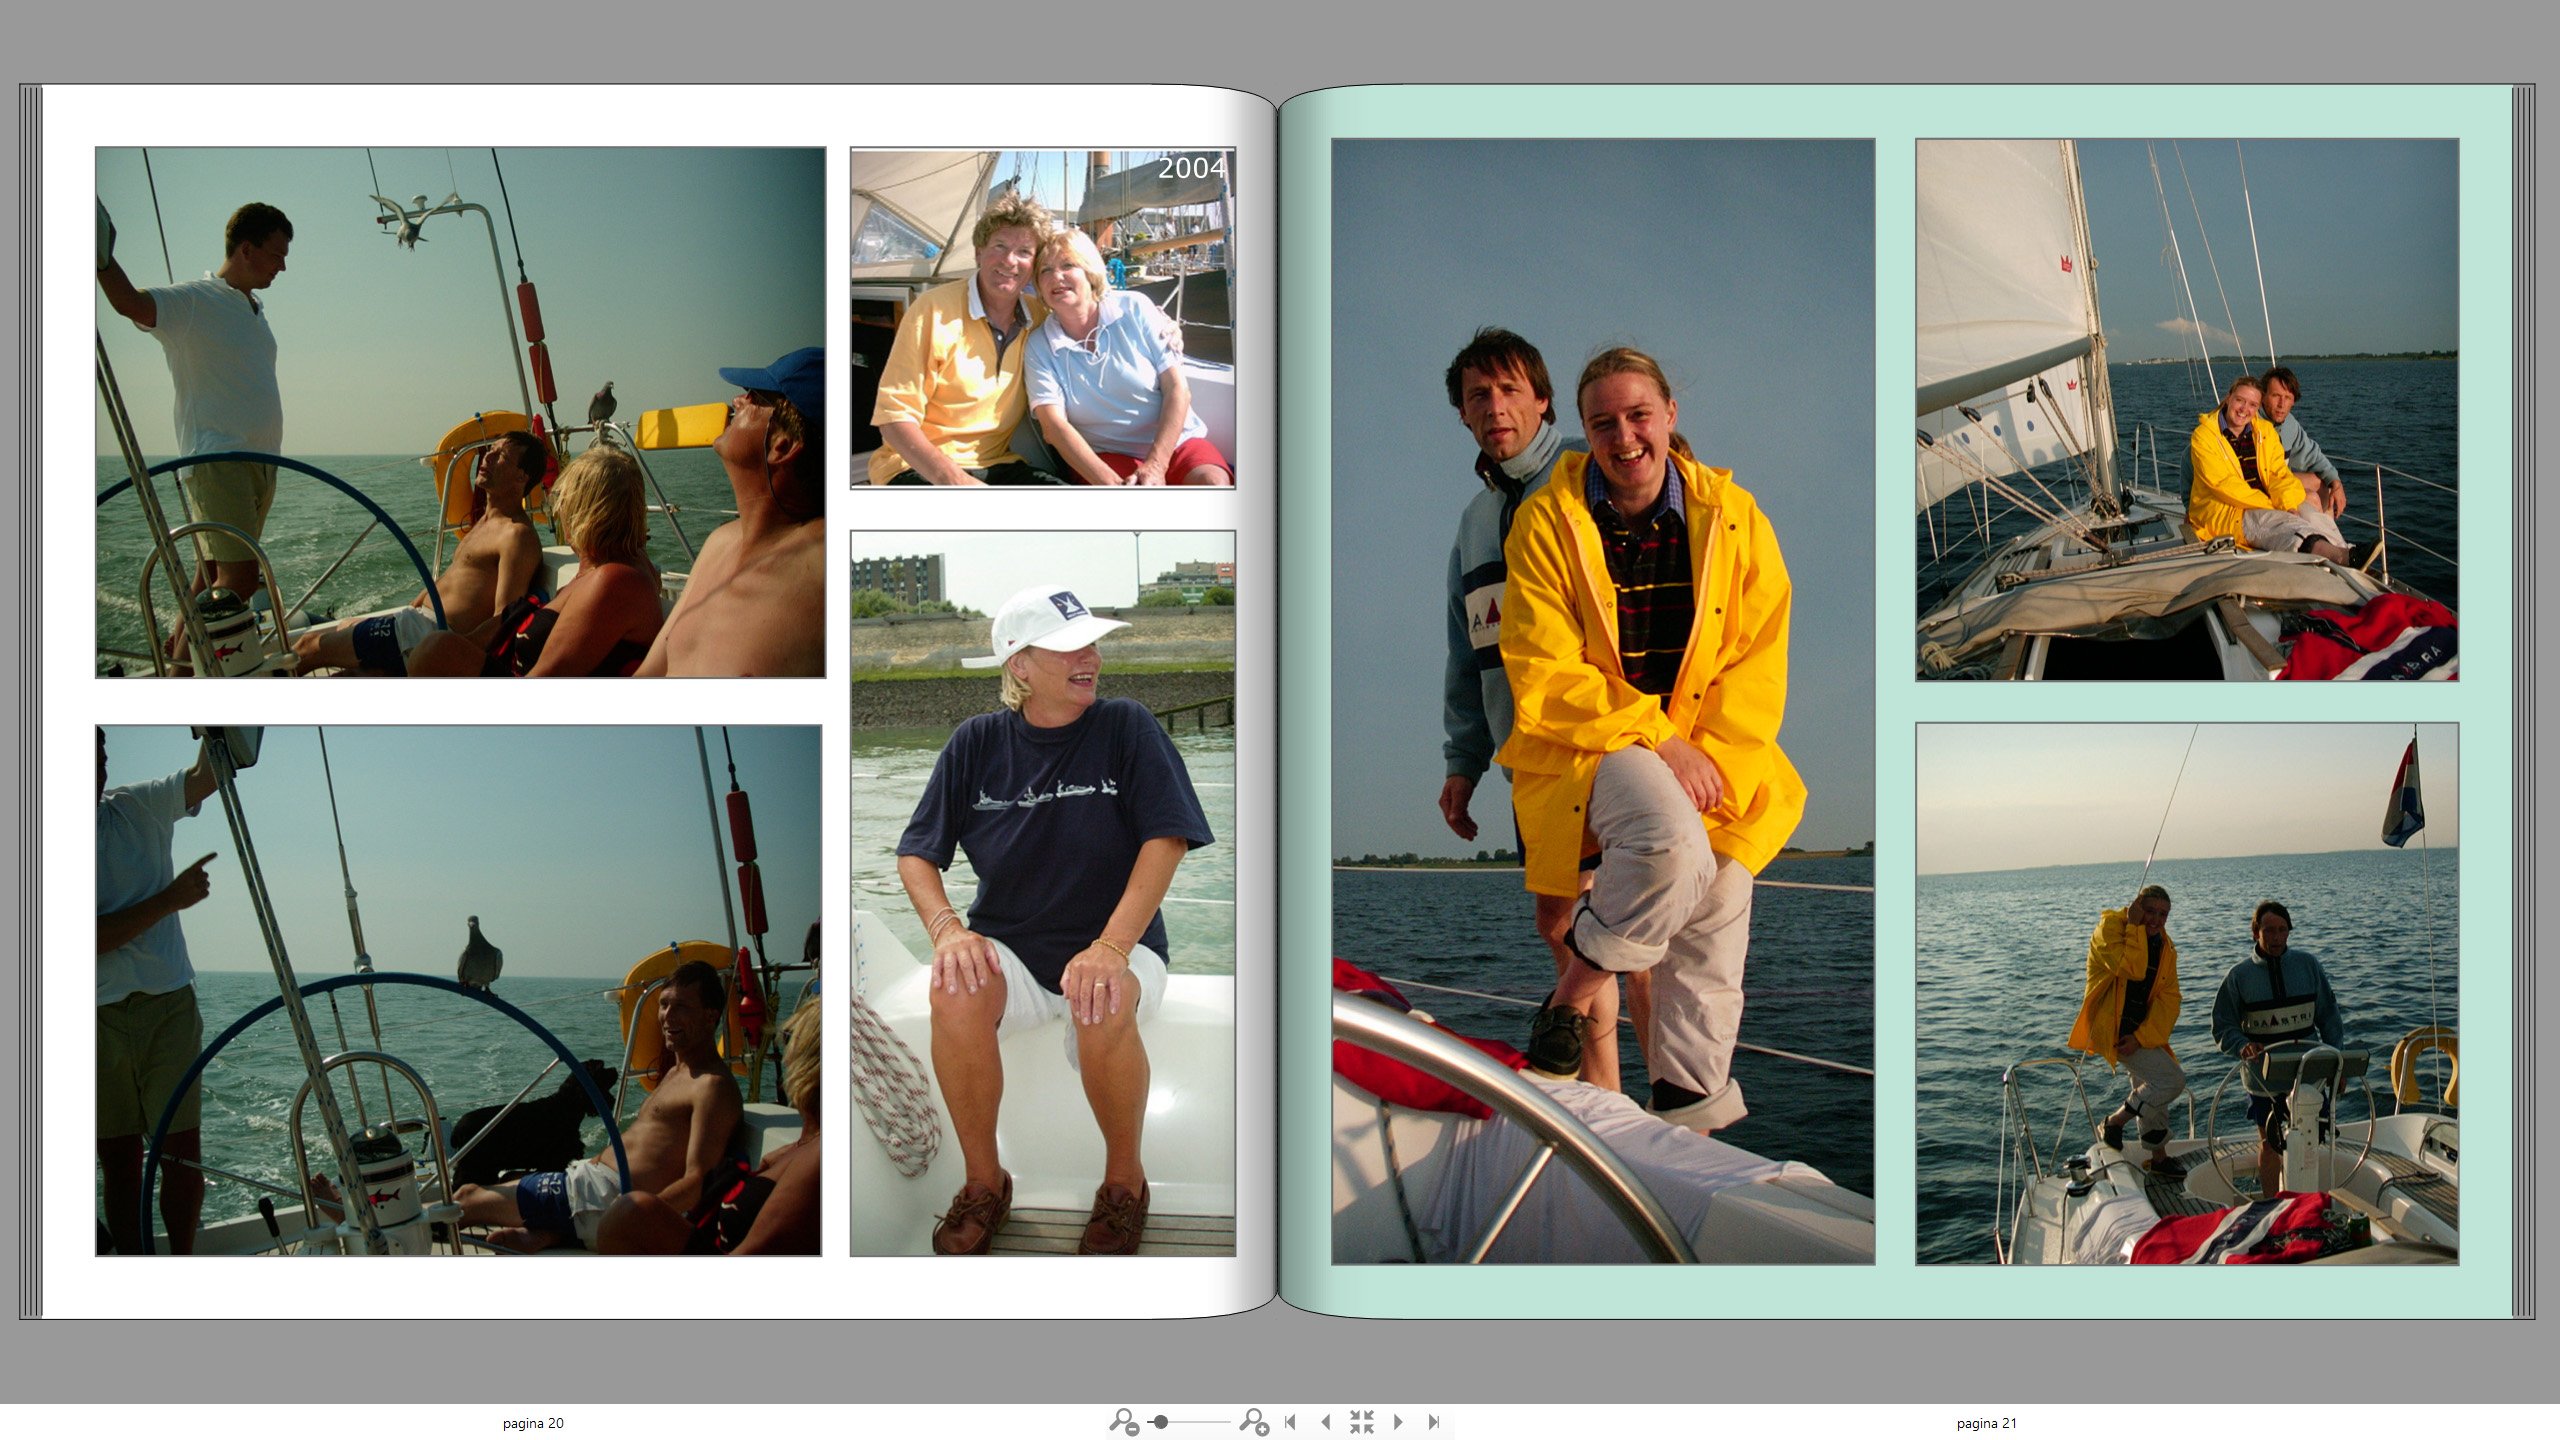Click the 'pagina 21' page label
The image size is (2560, 1440).
[x=1986, y=1423]
